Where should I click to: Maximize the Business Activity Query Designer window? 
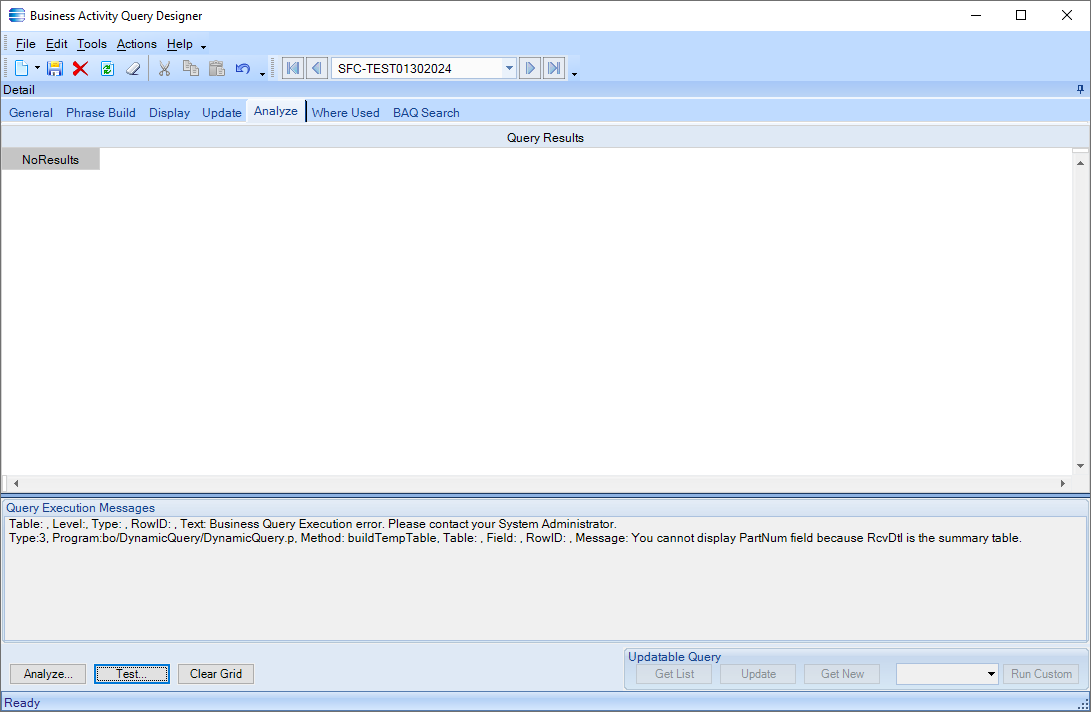coord(1021,15)
